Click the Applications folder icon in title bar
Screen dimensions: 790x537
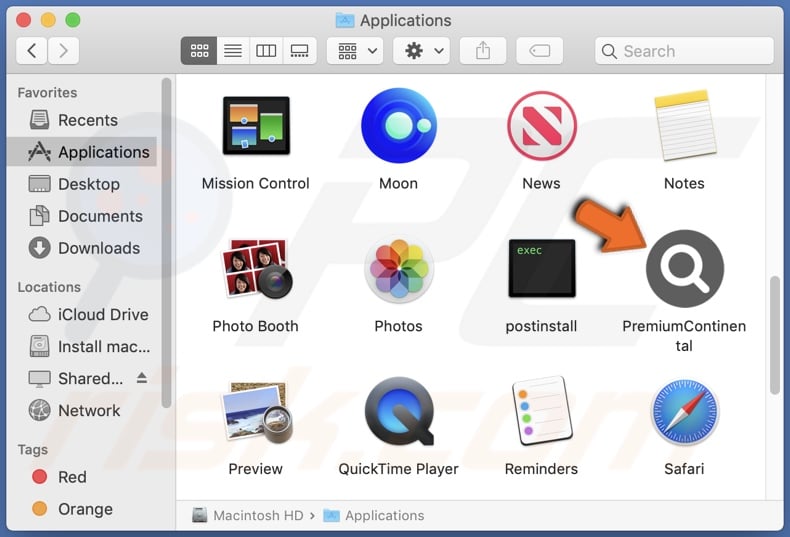(345, 20)
